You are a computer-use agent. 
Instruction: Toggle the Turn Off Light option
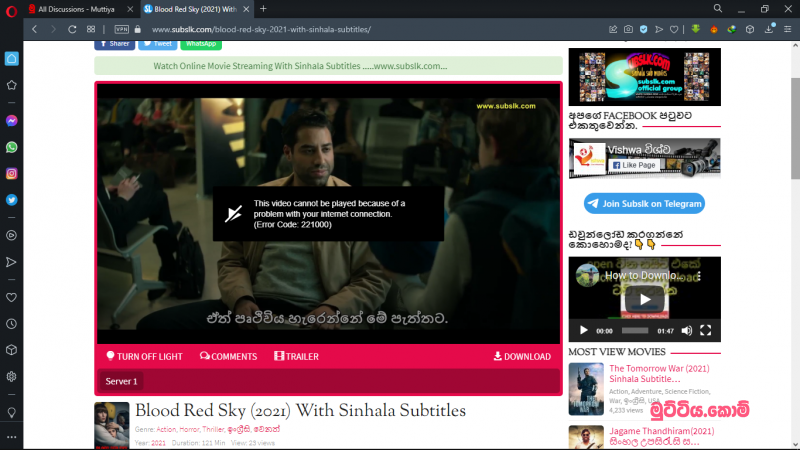click(x=144, y=357)
